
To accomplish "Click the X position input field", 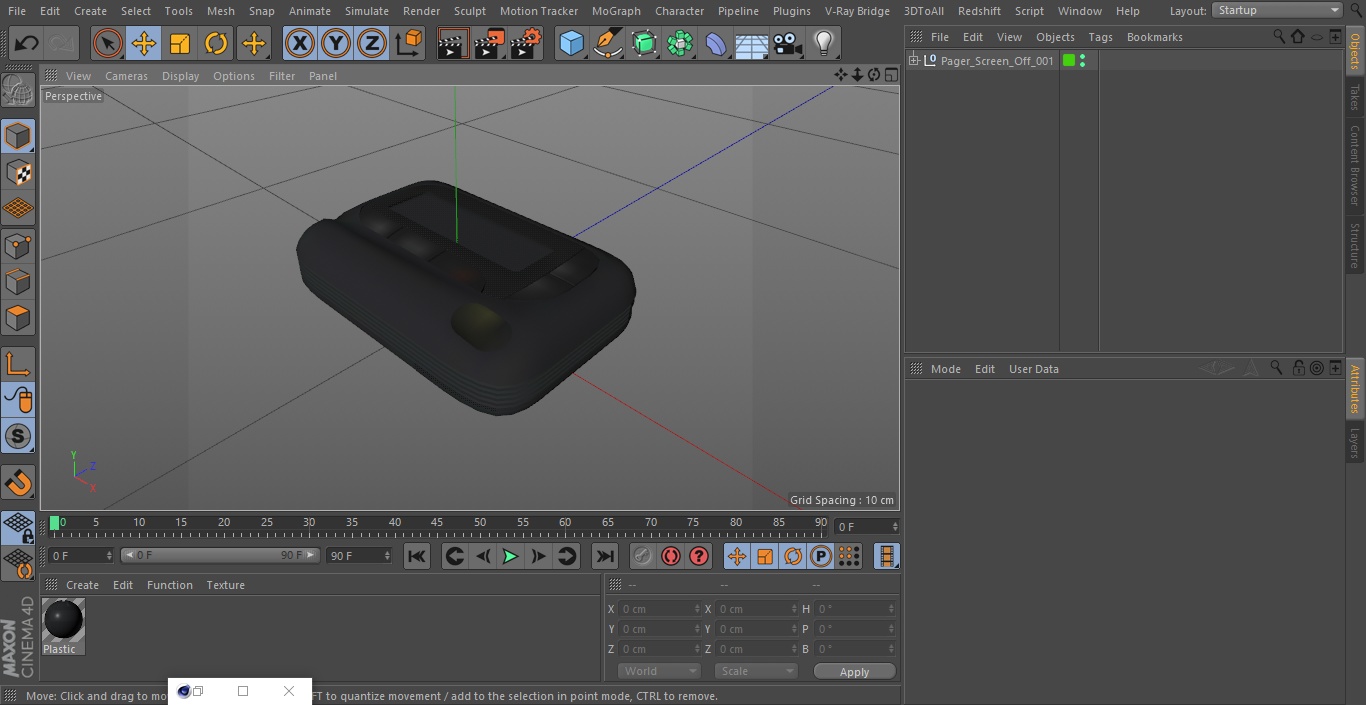I will [660, 609].
